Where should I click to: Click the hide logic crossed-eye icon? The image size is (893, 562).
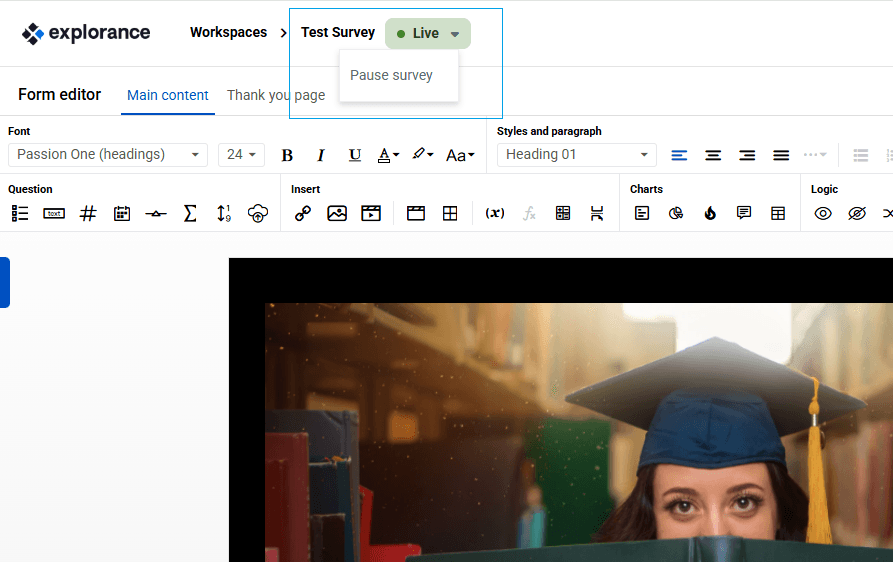click(x=857, y=214)
